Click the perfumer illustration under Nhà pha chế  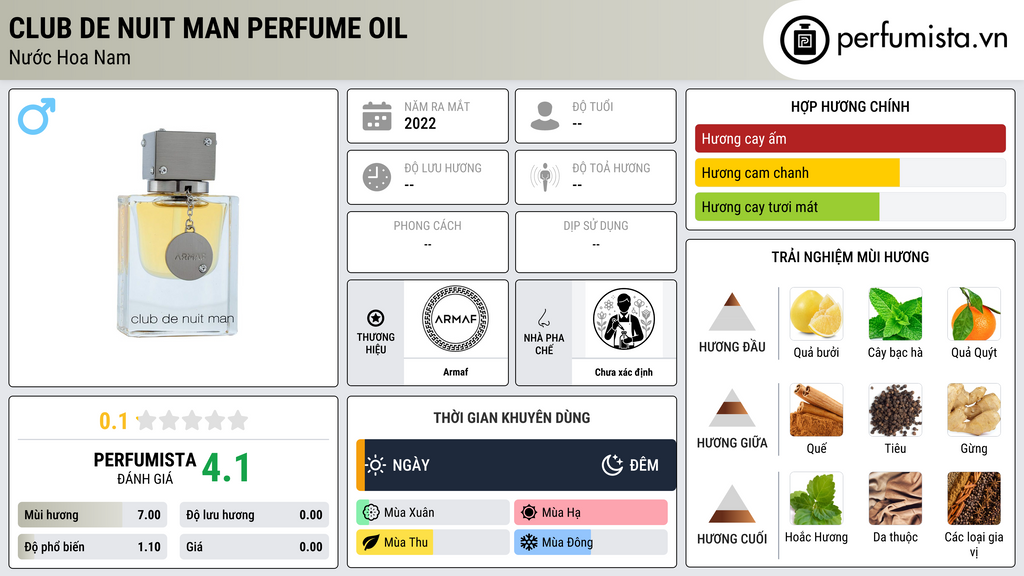624,319
